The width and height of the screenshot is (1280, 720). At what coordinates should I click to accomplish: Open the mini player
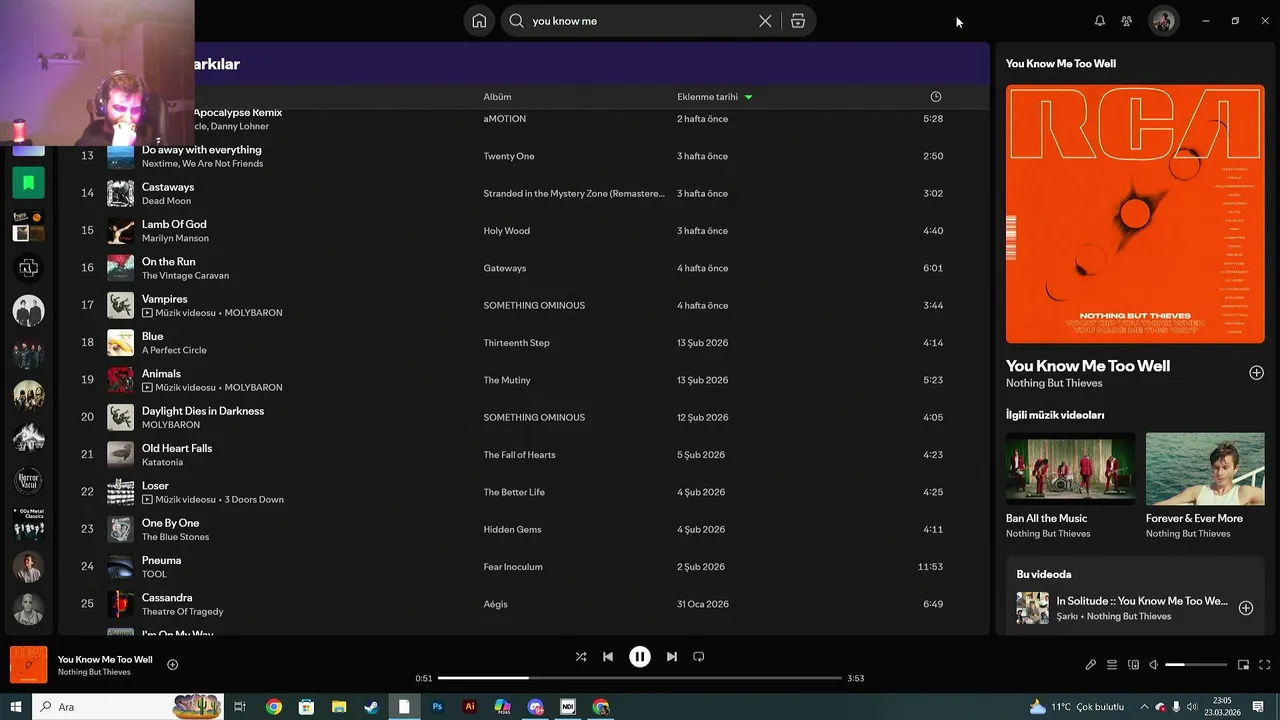tap(1243, 665)
